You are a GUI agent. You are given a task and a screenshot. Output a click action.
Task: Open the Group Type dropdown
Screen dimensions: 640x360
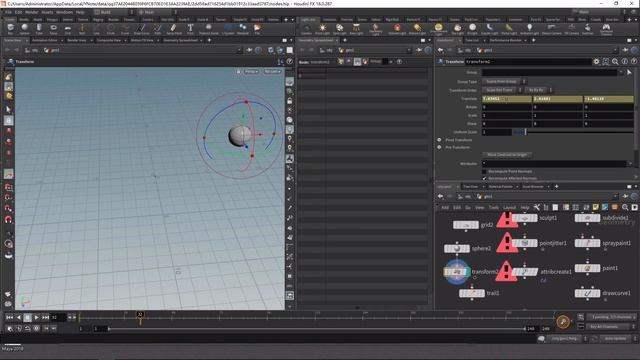[x=504, y=82]
